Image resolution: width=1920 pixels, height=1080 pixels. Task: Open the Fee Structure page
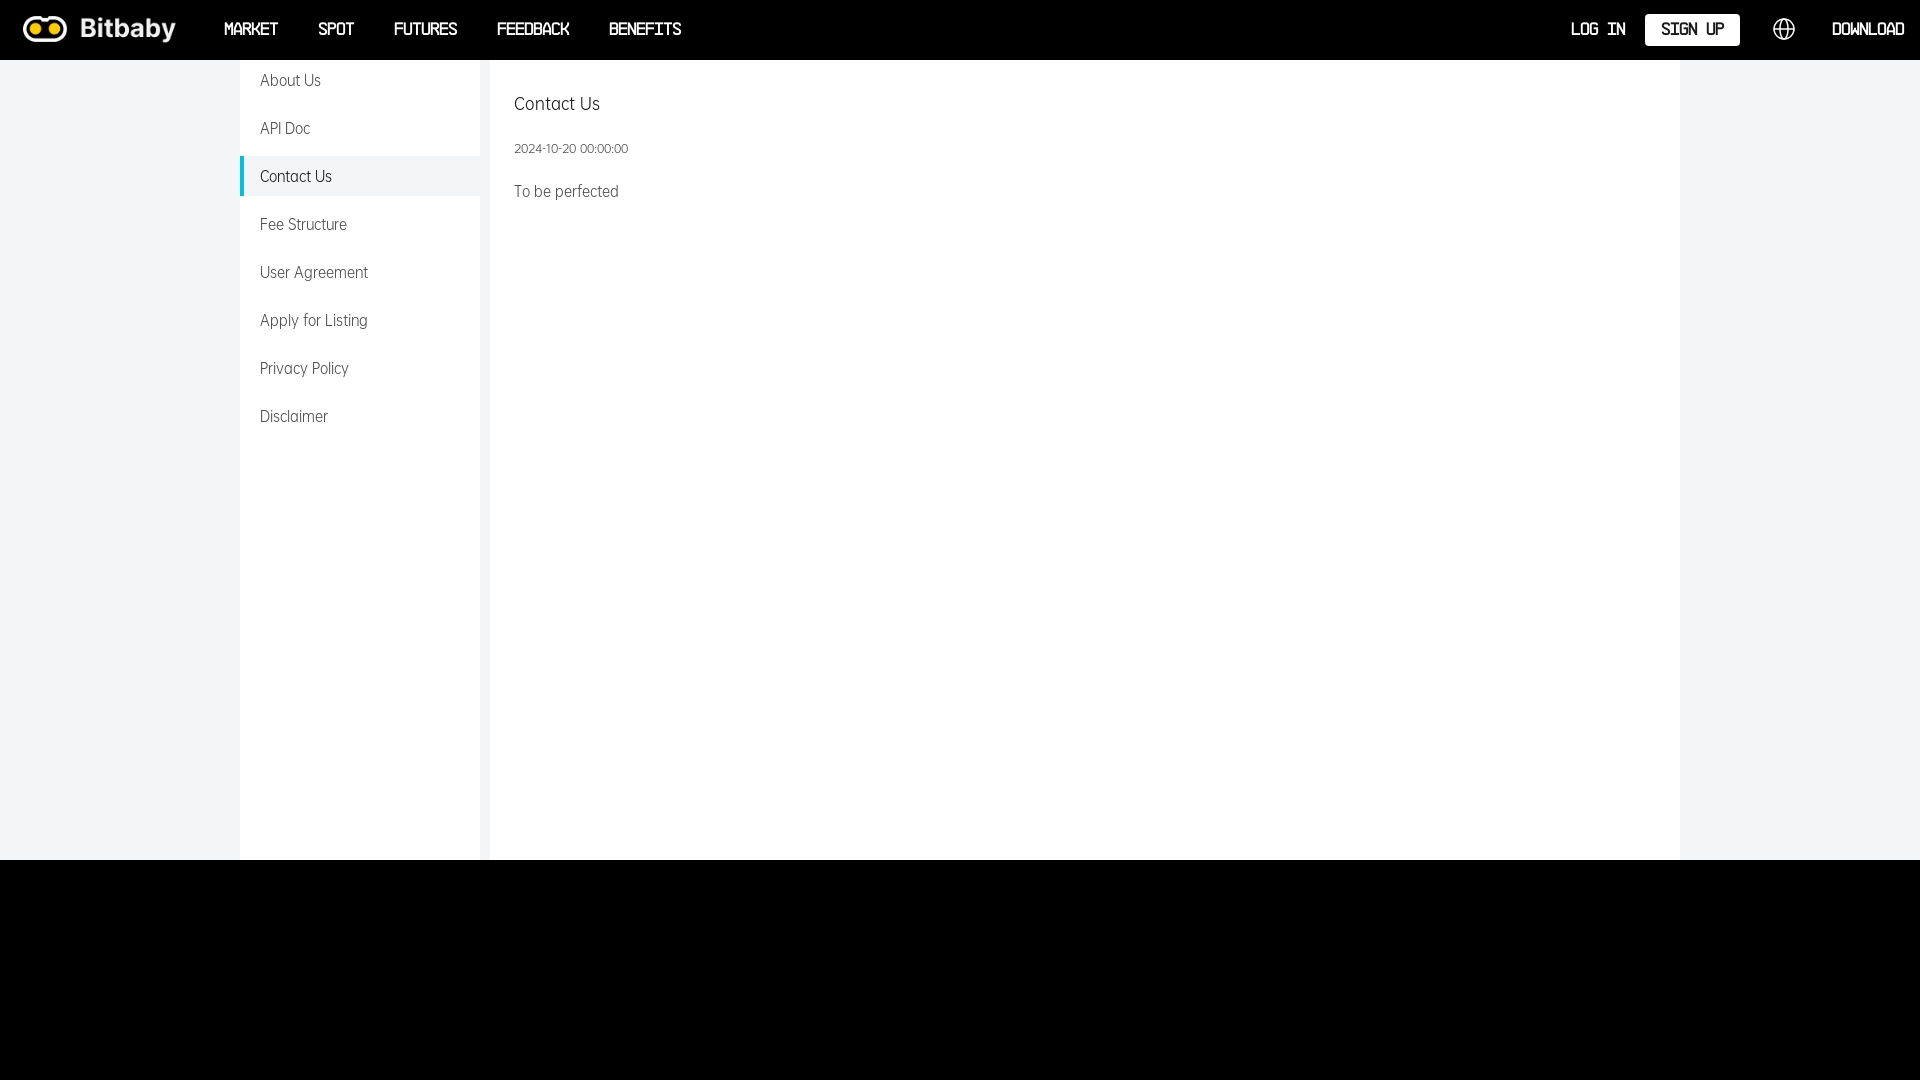[360, 224]
